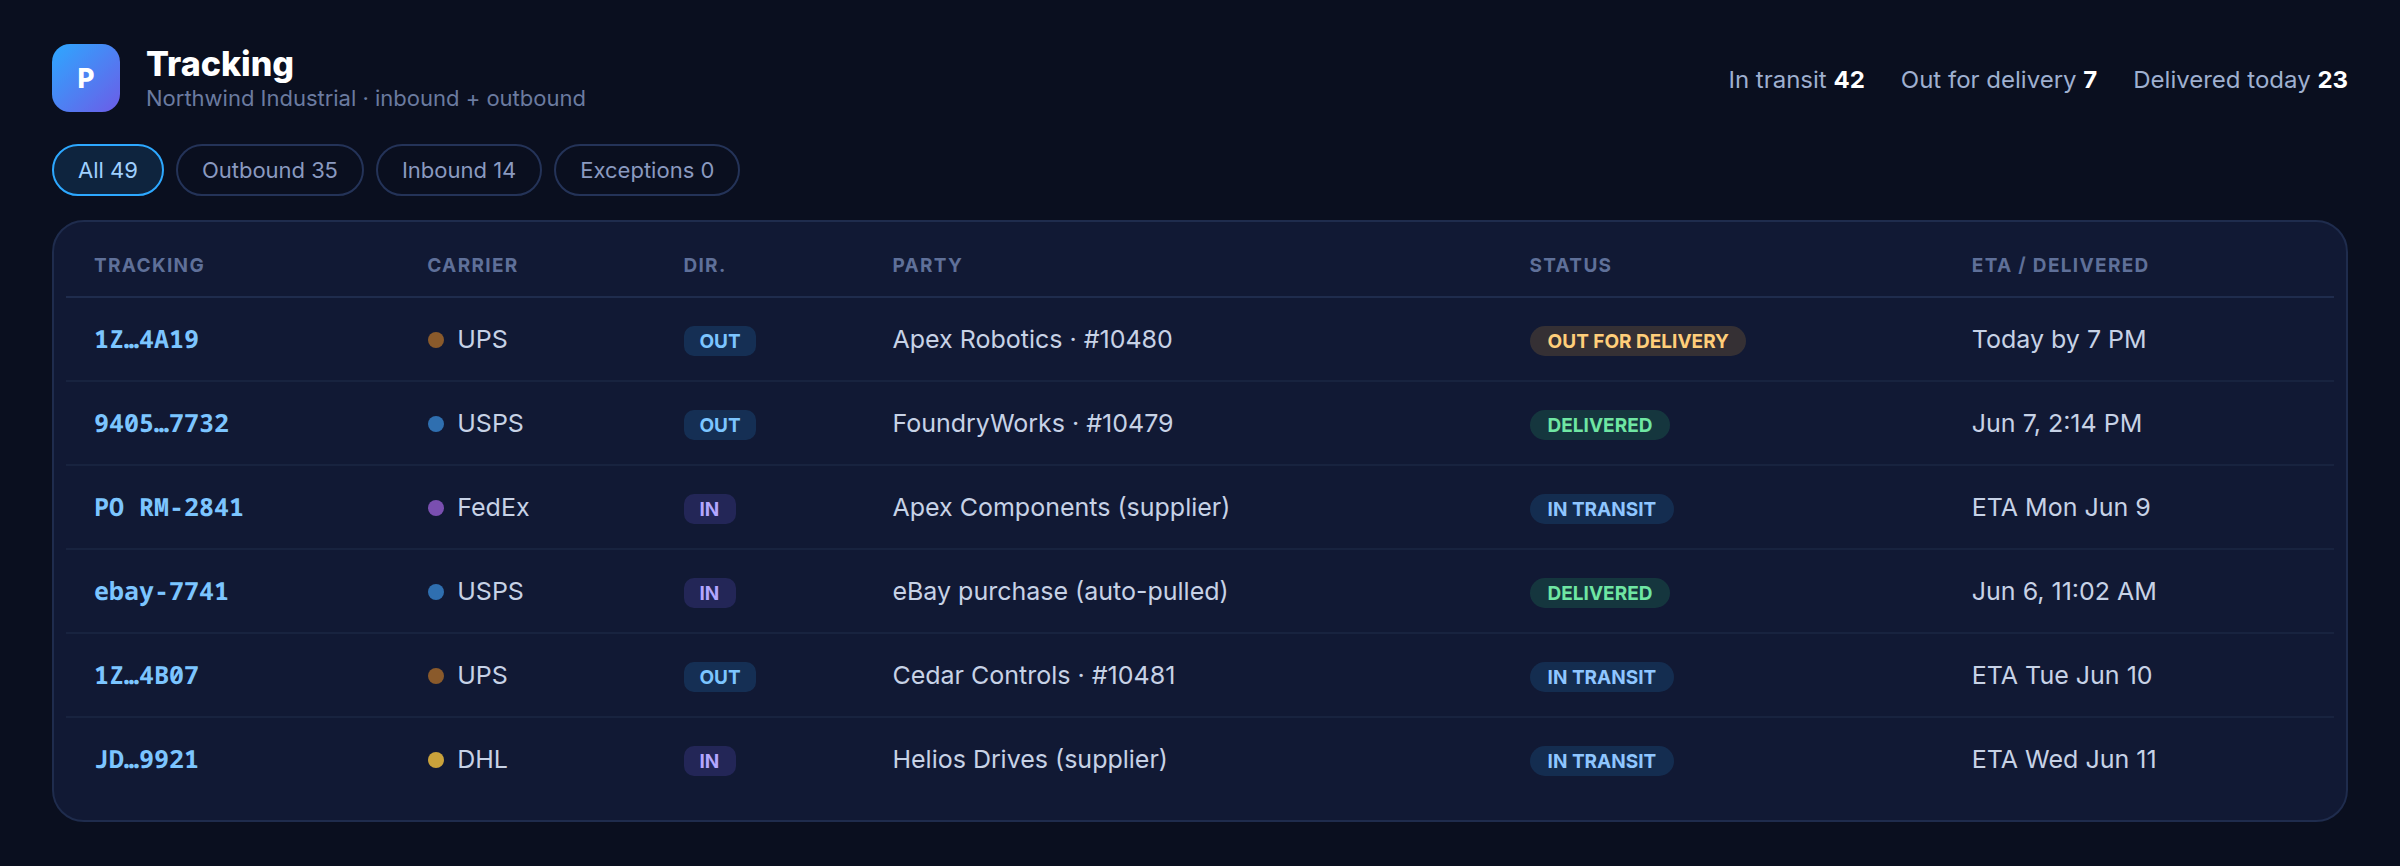
Task: Click the IN badge in Apex Components row
Action: (709, 509)
